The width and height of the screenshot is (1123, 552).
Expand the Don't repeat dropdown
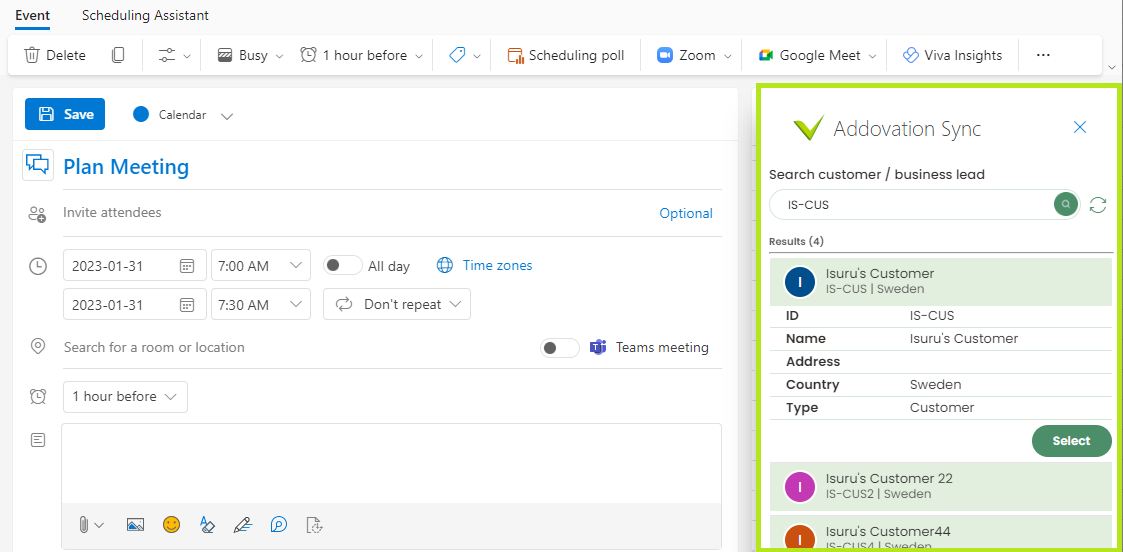coord(397,304)
